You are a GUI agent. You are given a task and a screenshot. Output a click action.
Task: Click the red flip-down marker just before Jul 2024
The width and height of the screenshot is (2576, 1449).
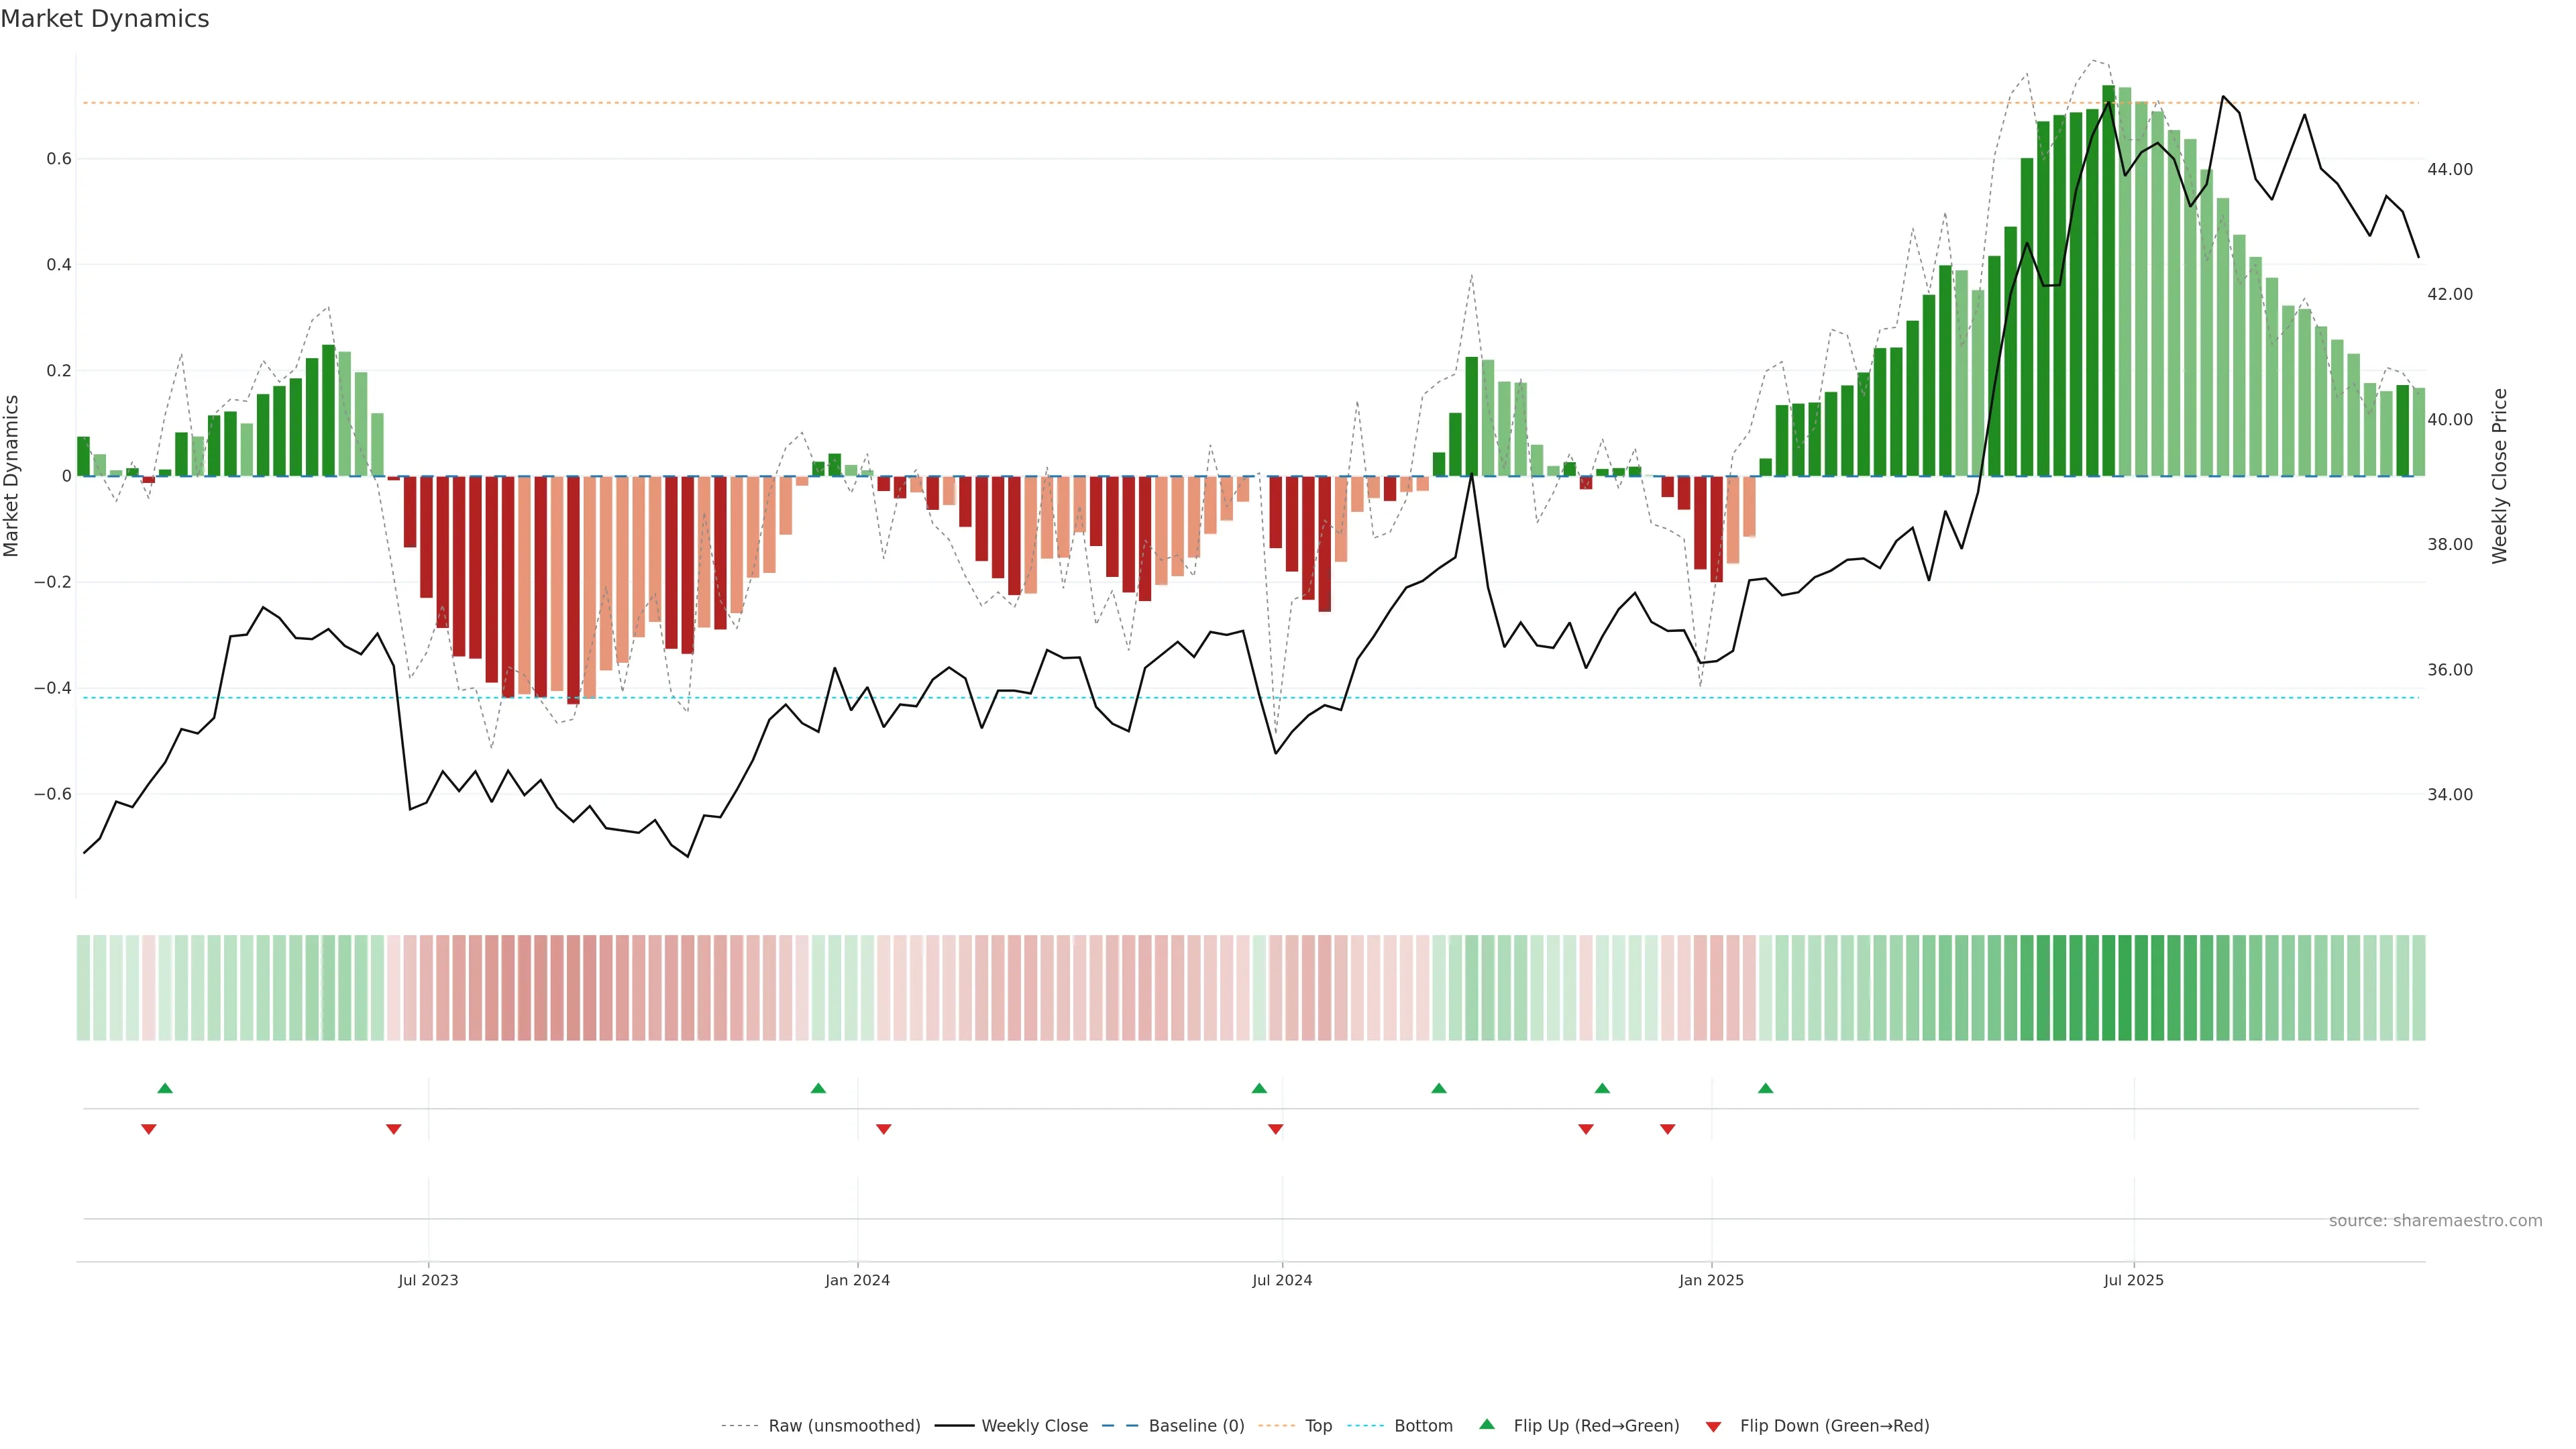tap(1275, 1129)
